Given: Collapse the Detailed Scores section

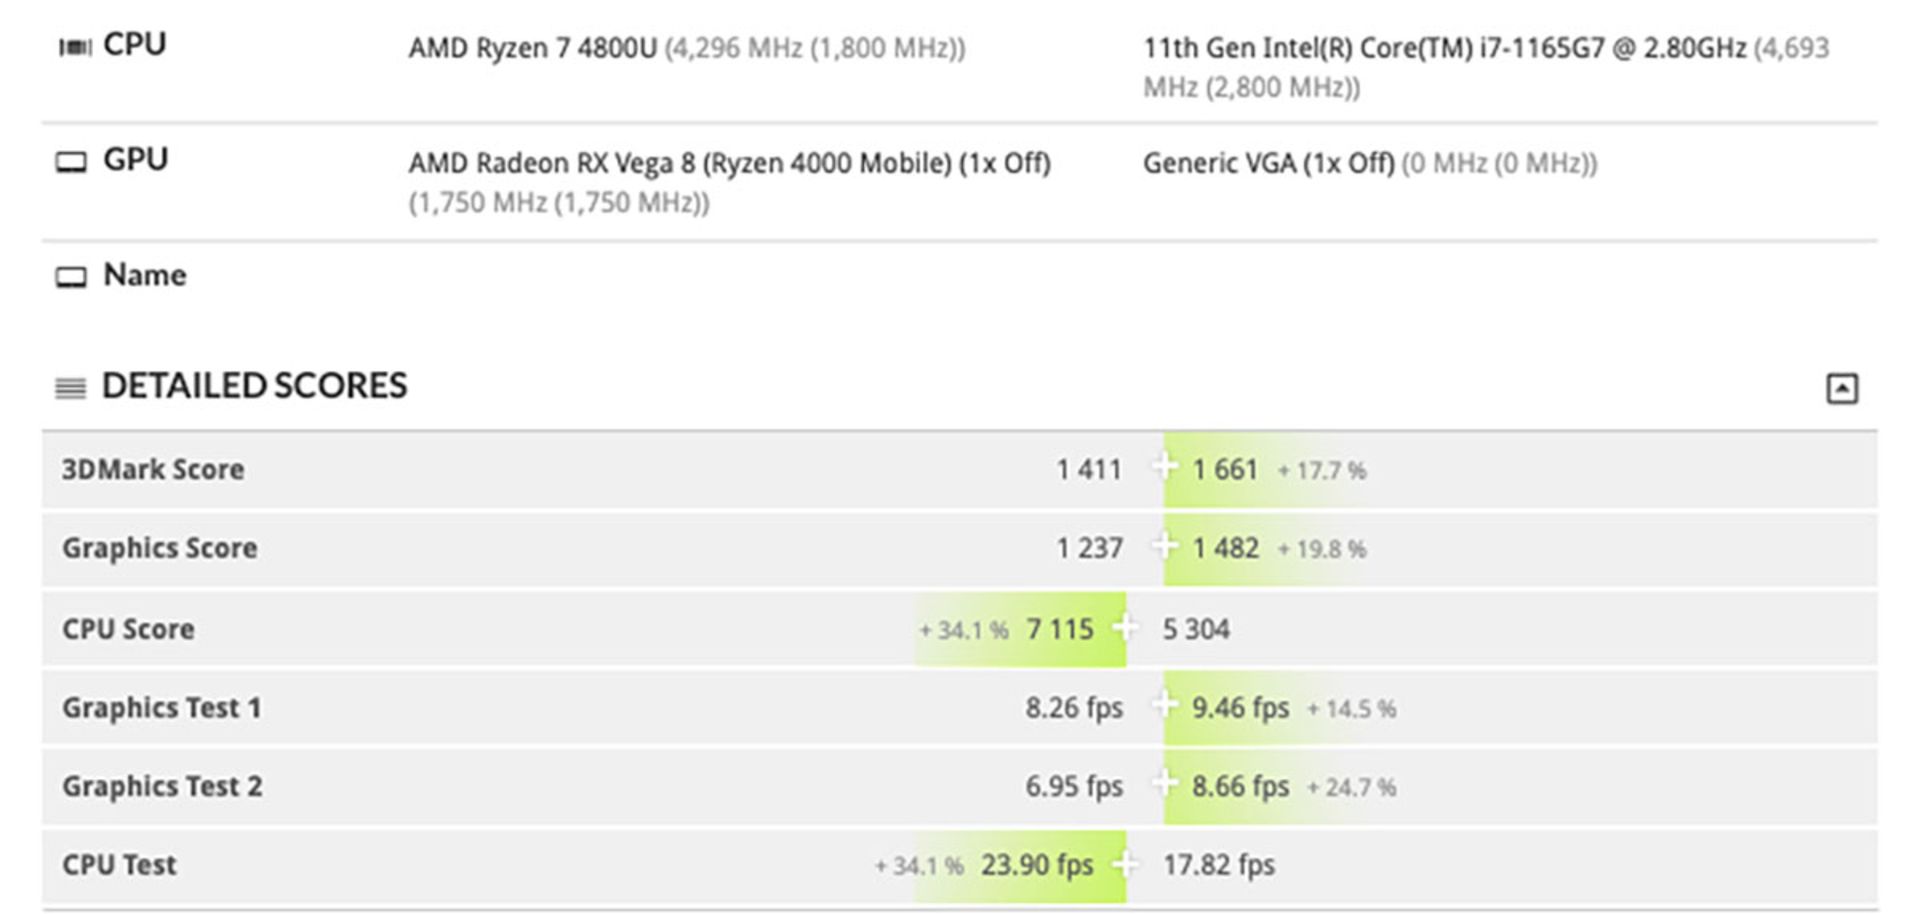Looking at the screenshot, I should [1841, 388].
